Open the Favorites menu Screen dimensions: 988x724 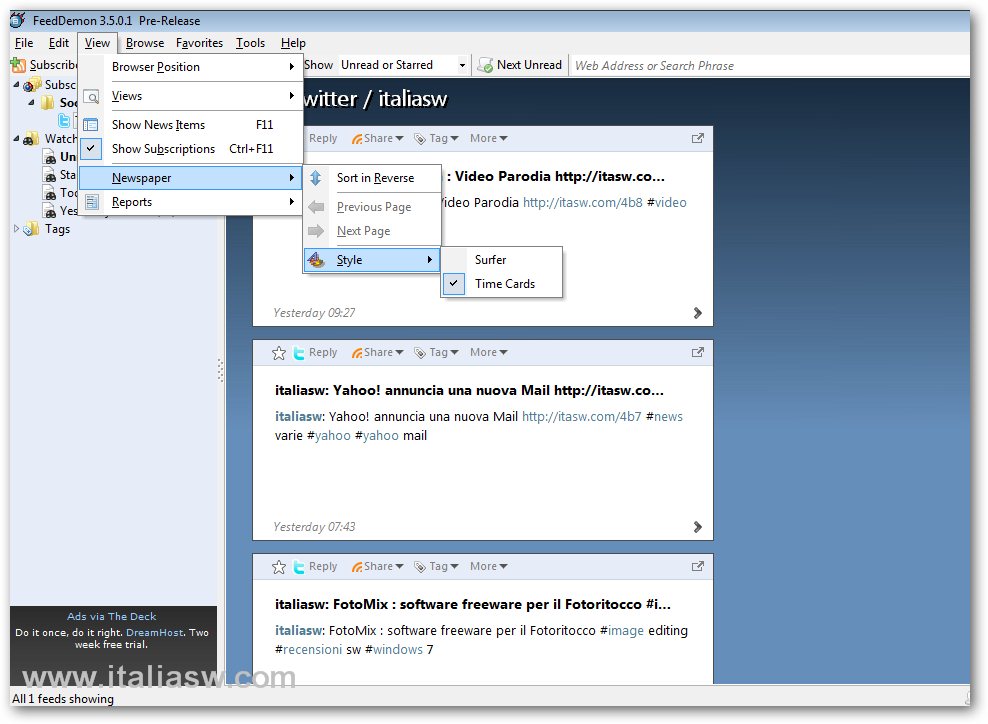click(x=199, y=43)
